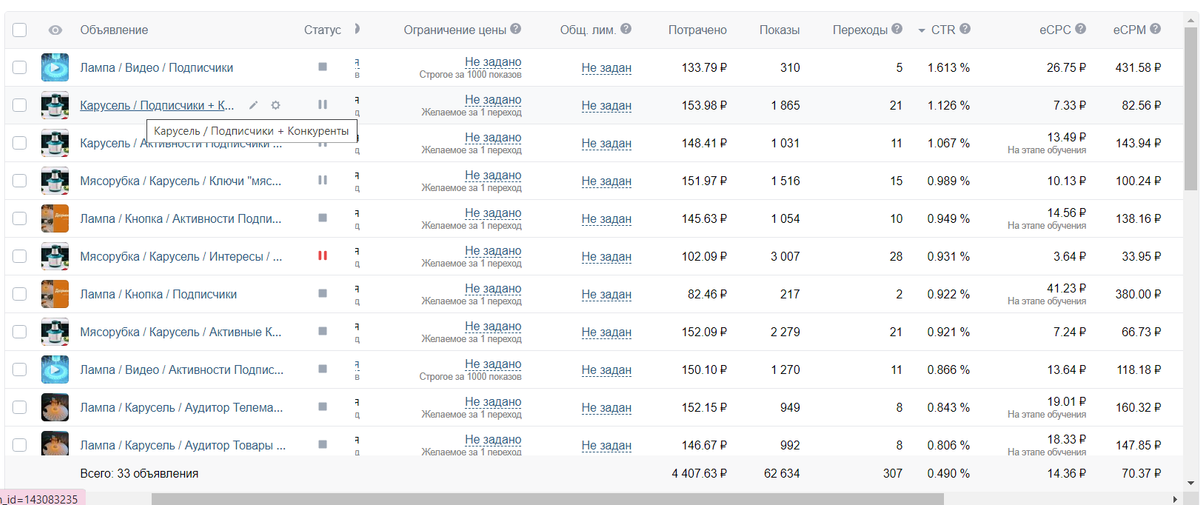Edit the Не задано price limit for Лампа / Видео / Подписчики
The image size is (1200, 505).
coord(493,62)
